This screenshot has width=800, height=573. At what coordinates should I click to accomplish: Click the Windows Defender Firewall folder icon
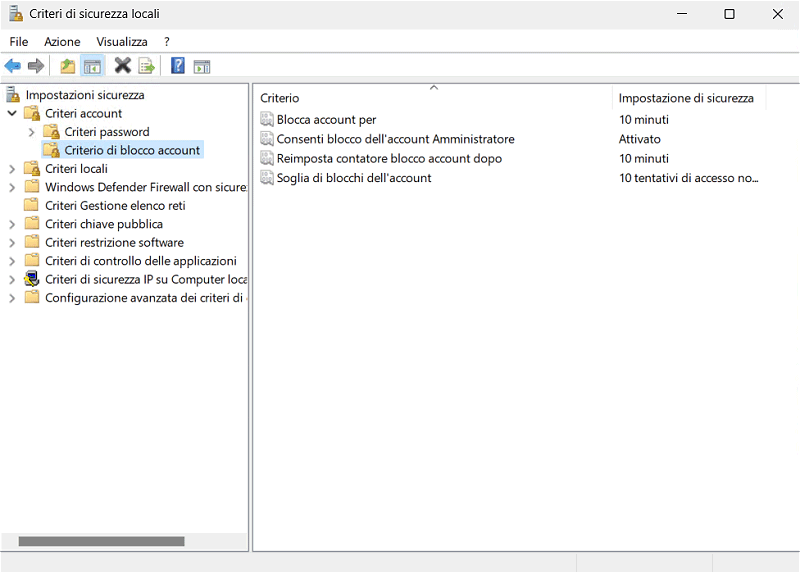32,187
